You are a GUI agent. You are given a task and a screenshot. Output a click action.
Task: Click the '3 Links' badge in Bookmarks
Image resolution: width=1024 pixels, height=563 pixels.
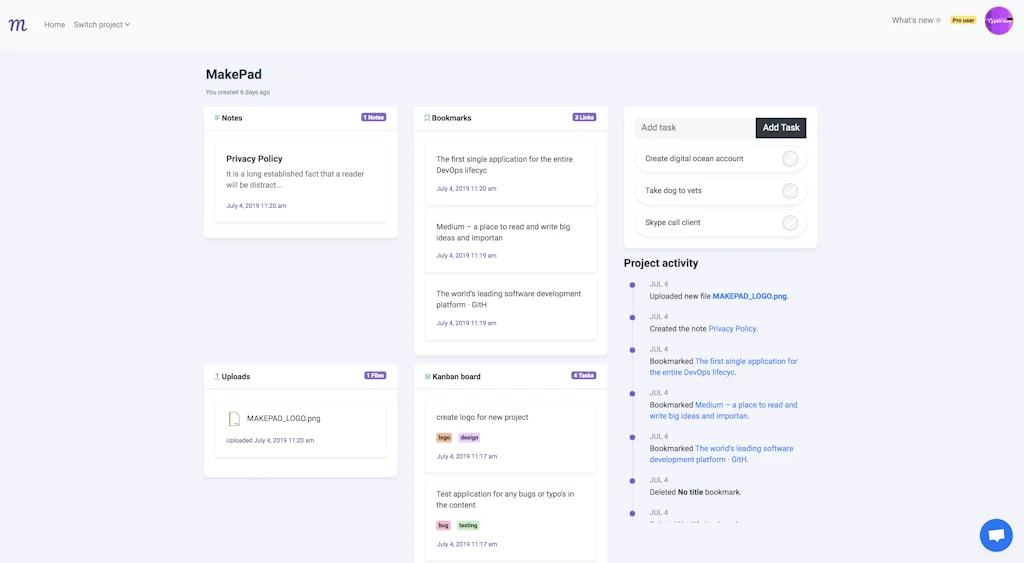click(x=584, y=118)
